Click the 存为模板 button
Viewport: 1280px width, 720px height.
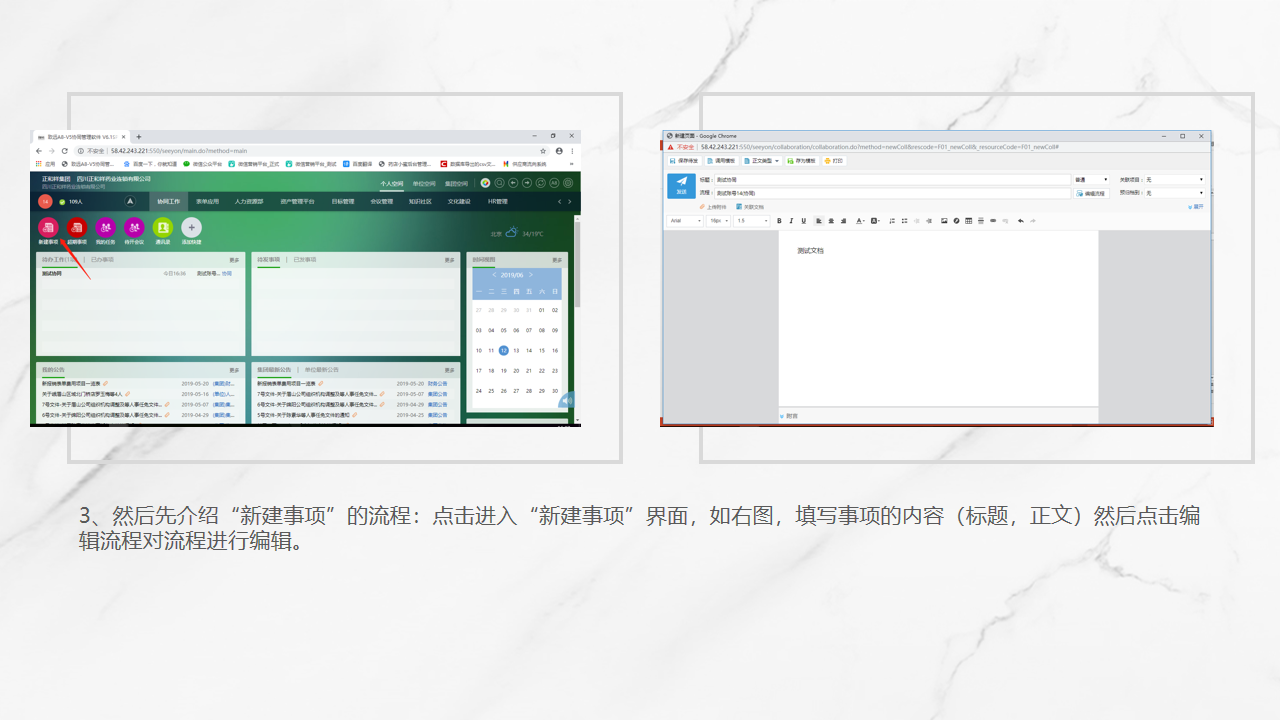(801, 160)
